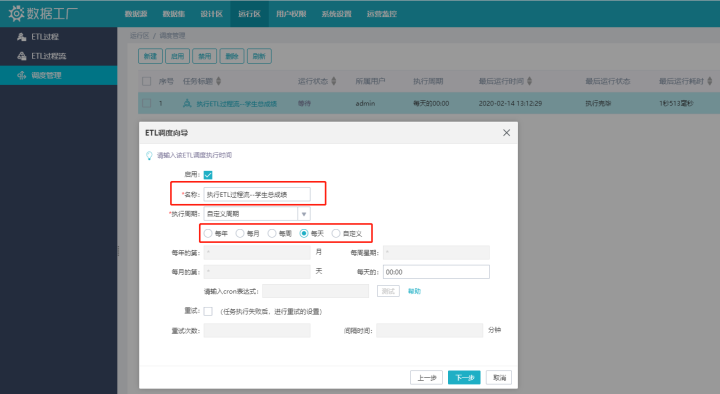Open the 执行ETL过程流--学生总成绩 task link
The height and width of the screenshot is (394, 720).
[x=236, y=104]
